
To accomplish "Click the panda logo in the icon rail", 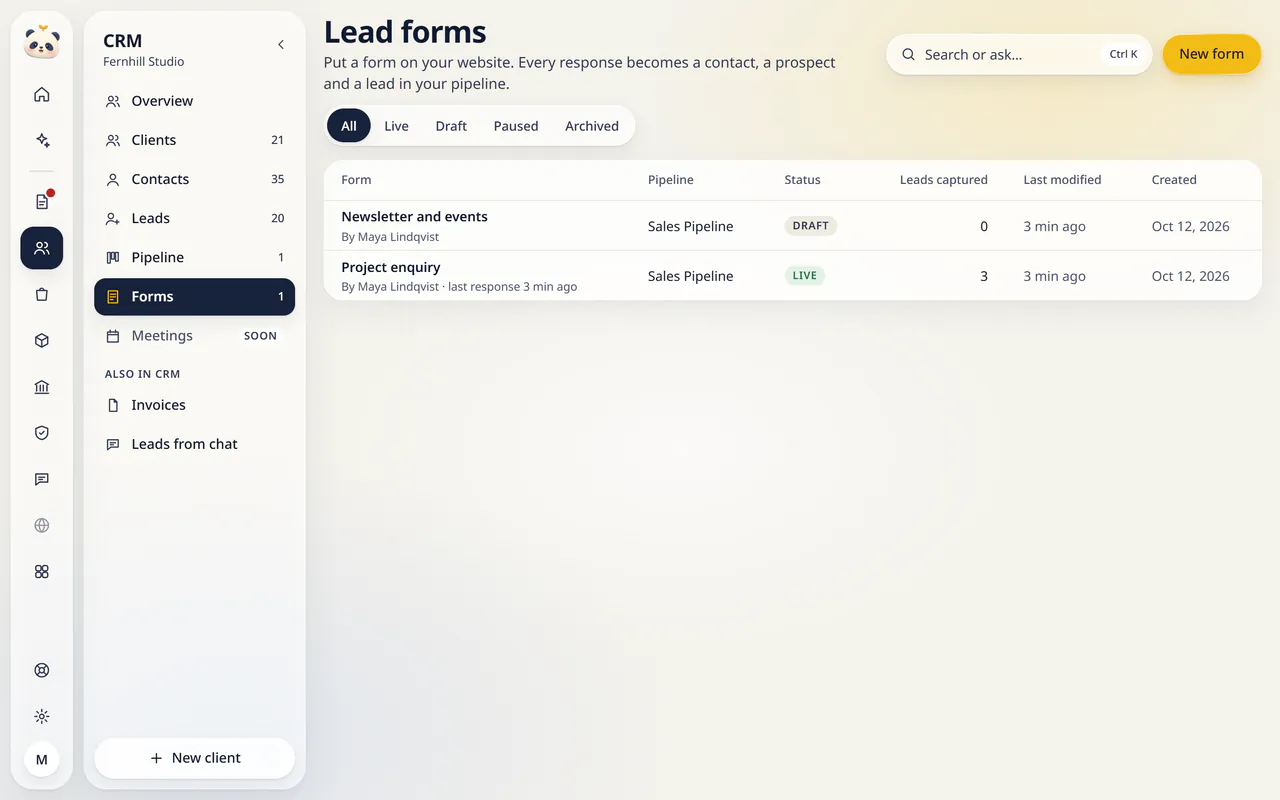I will 42,42.
